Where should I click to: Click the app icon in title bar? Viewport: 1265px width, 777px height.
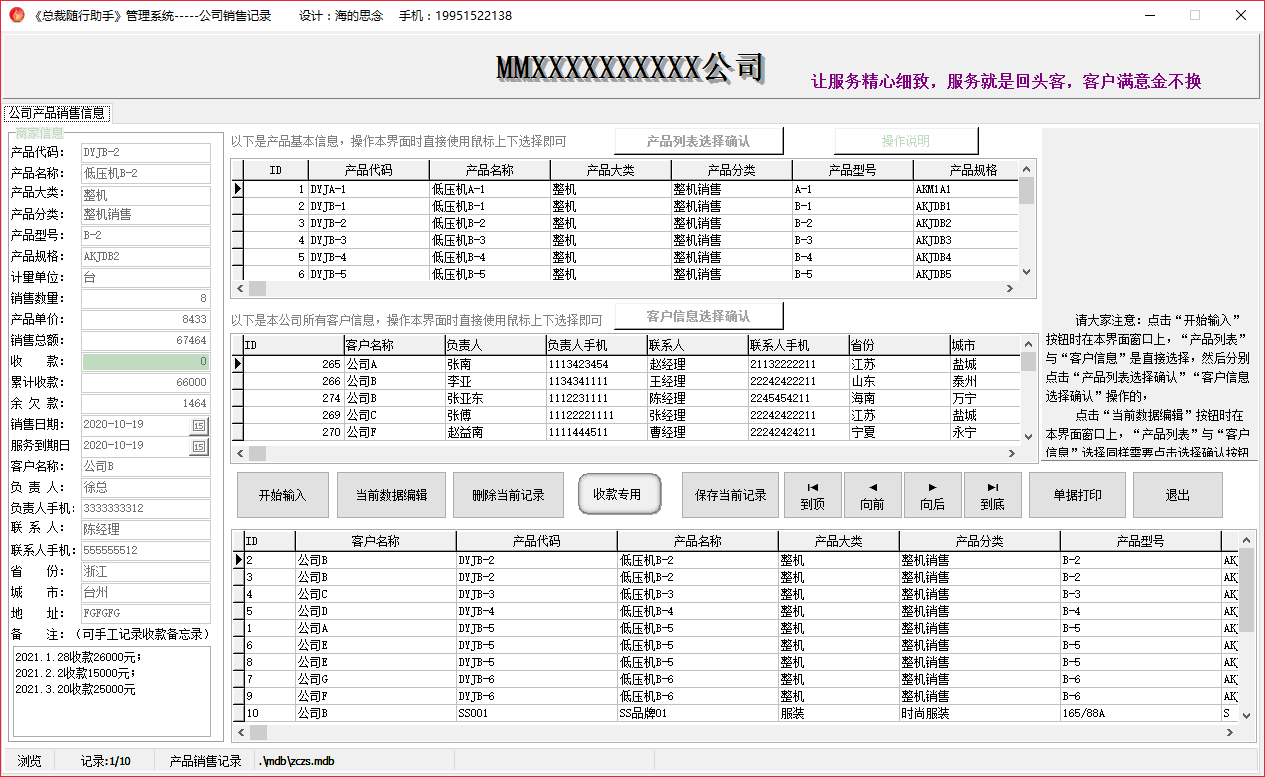point(16,15)
